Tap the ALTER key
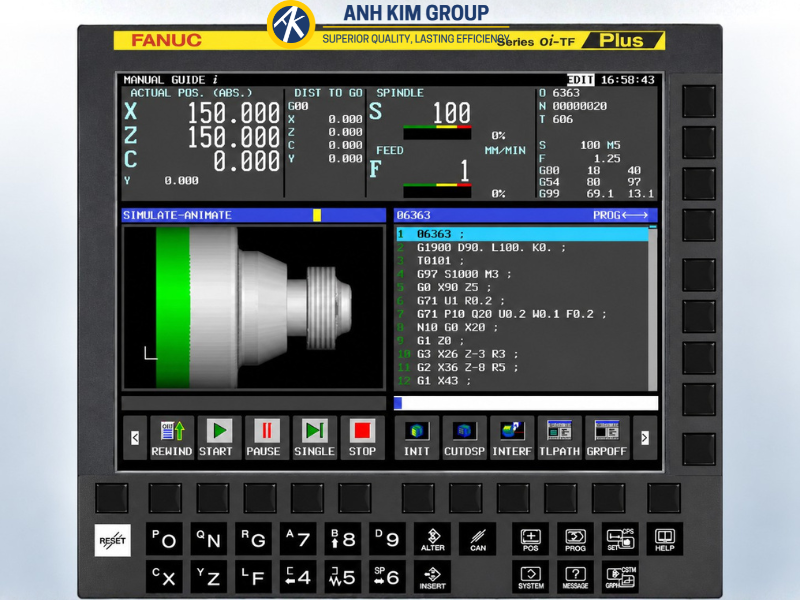 [x=432, y=539]
